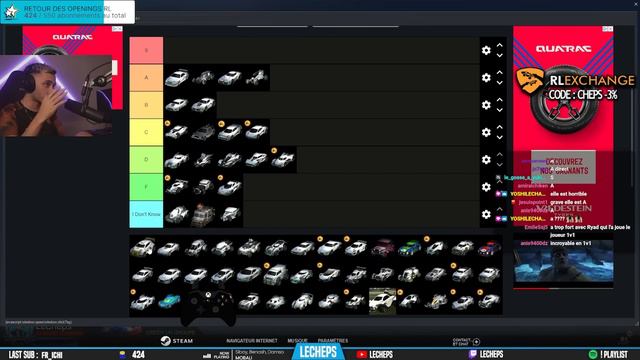Move tier B row up with arrow
Viewport: 640px width, 360px height.
500,100
